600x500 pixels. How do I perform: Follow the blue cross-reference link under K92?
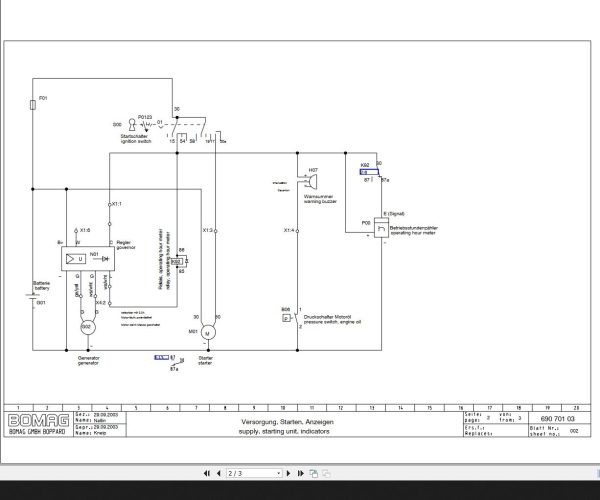(x=369, y=172)
